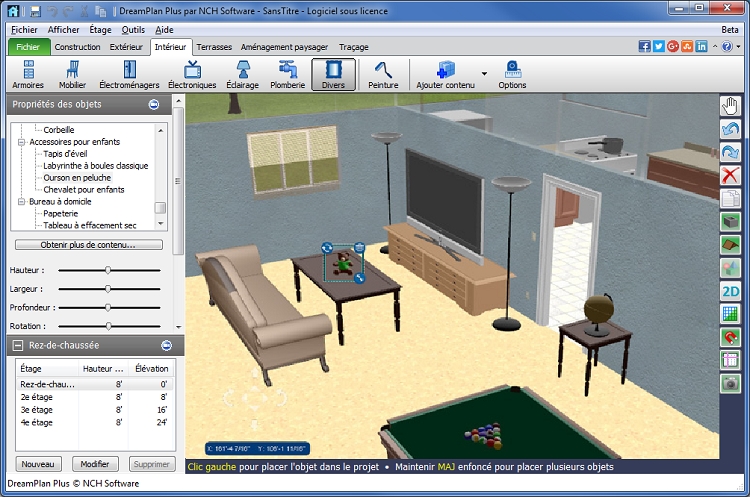Select the Peinture paint tool
The height and width of the screenshot is (497, 750).
click(x=383, y=75)
